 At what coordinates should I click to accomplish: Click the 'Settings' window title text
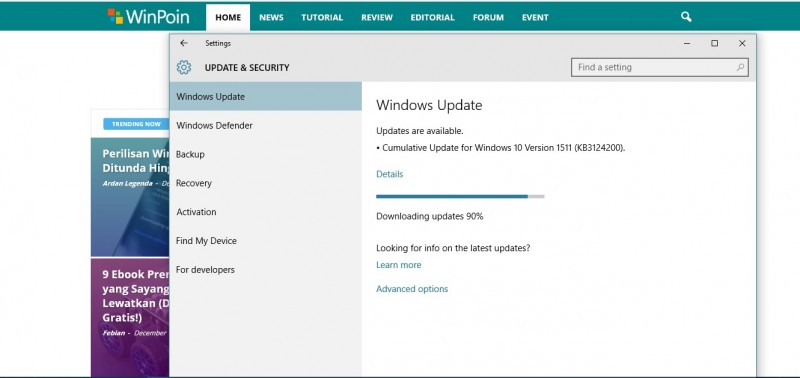(x=218, y=43)
